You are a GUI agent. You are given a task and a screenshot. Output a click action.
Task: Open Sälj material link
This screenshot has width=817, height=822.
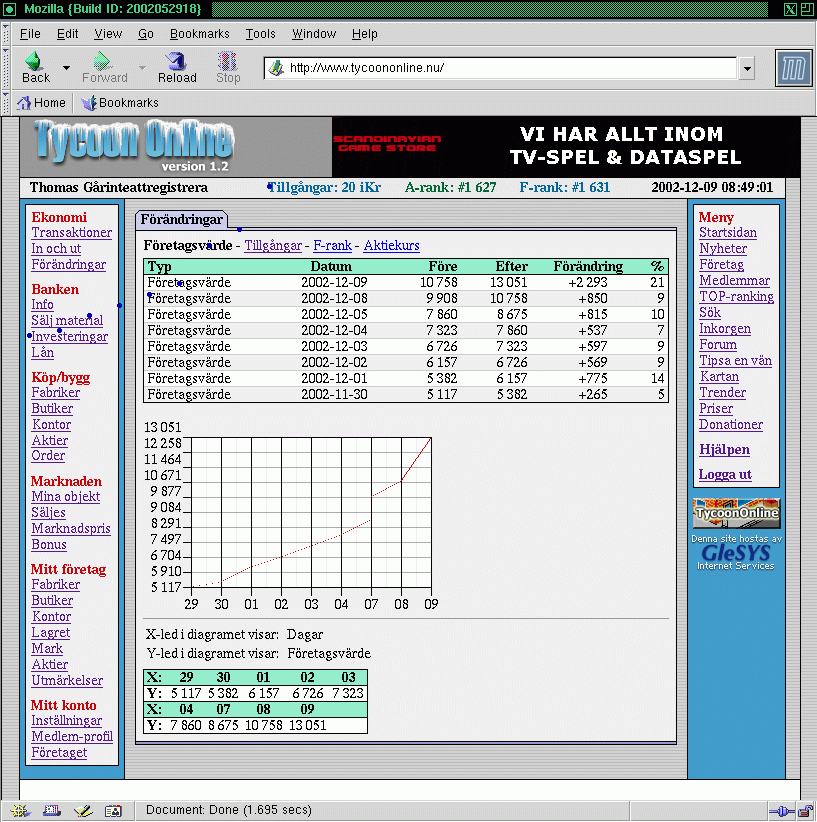coord(67,320)
